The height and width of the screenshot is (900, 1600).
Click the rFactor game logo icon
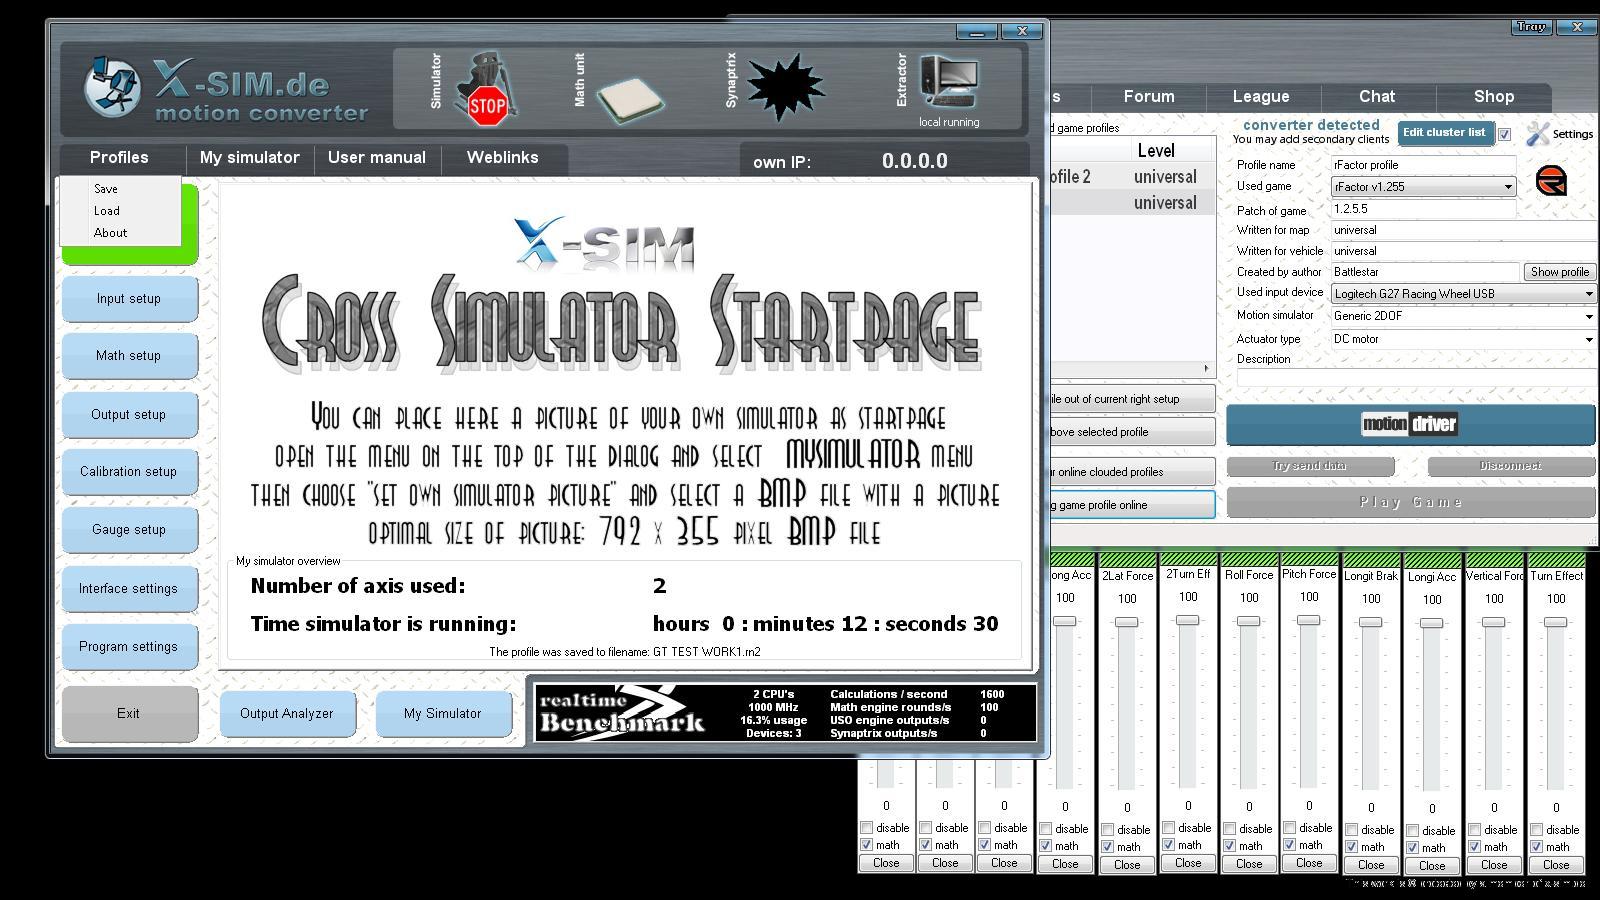point(1551,182)
